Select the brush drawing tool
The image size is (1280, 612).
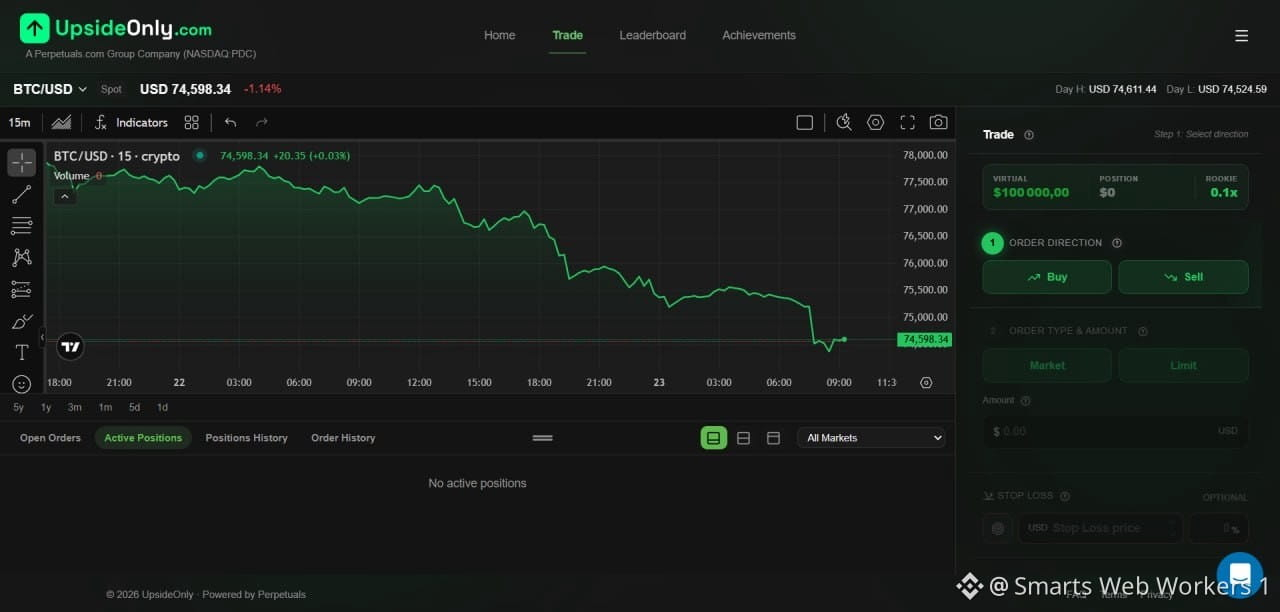21,321
